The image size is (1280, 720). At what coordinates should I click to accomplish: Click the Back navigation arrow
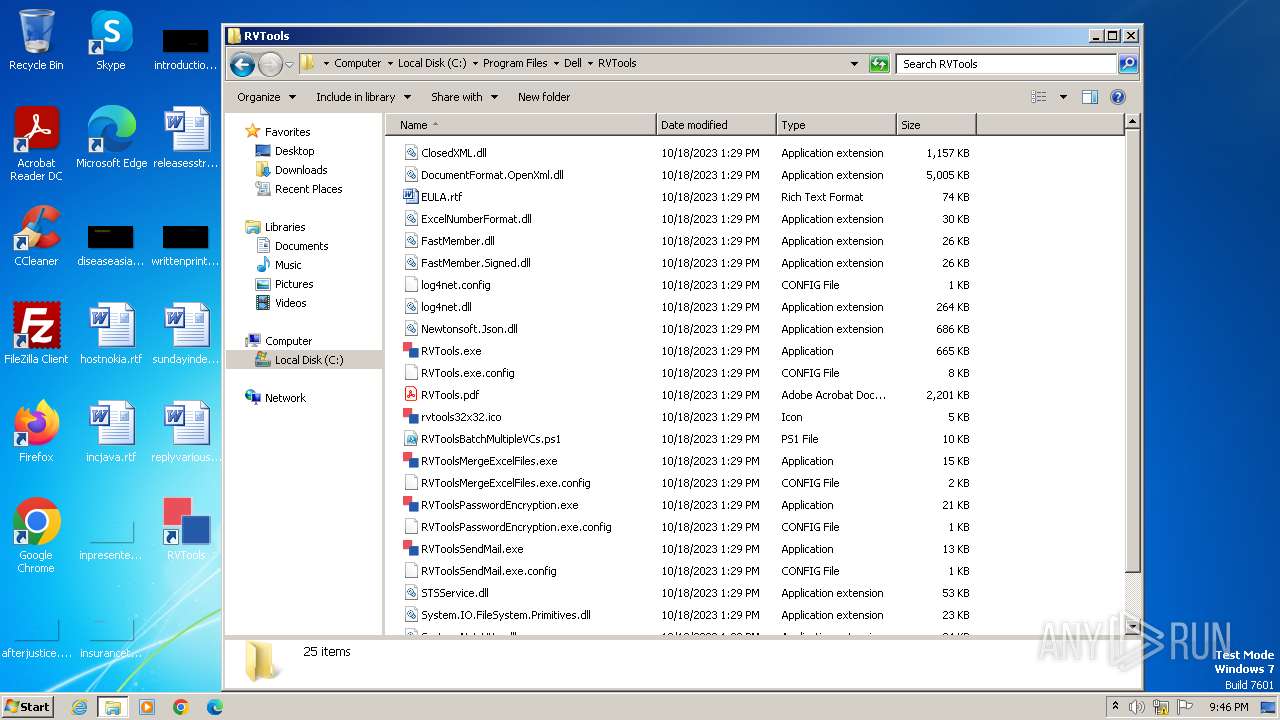[x=242, y=64]
